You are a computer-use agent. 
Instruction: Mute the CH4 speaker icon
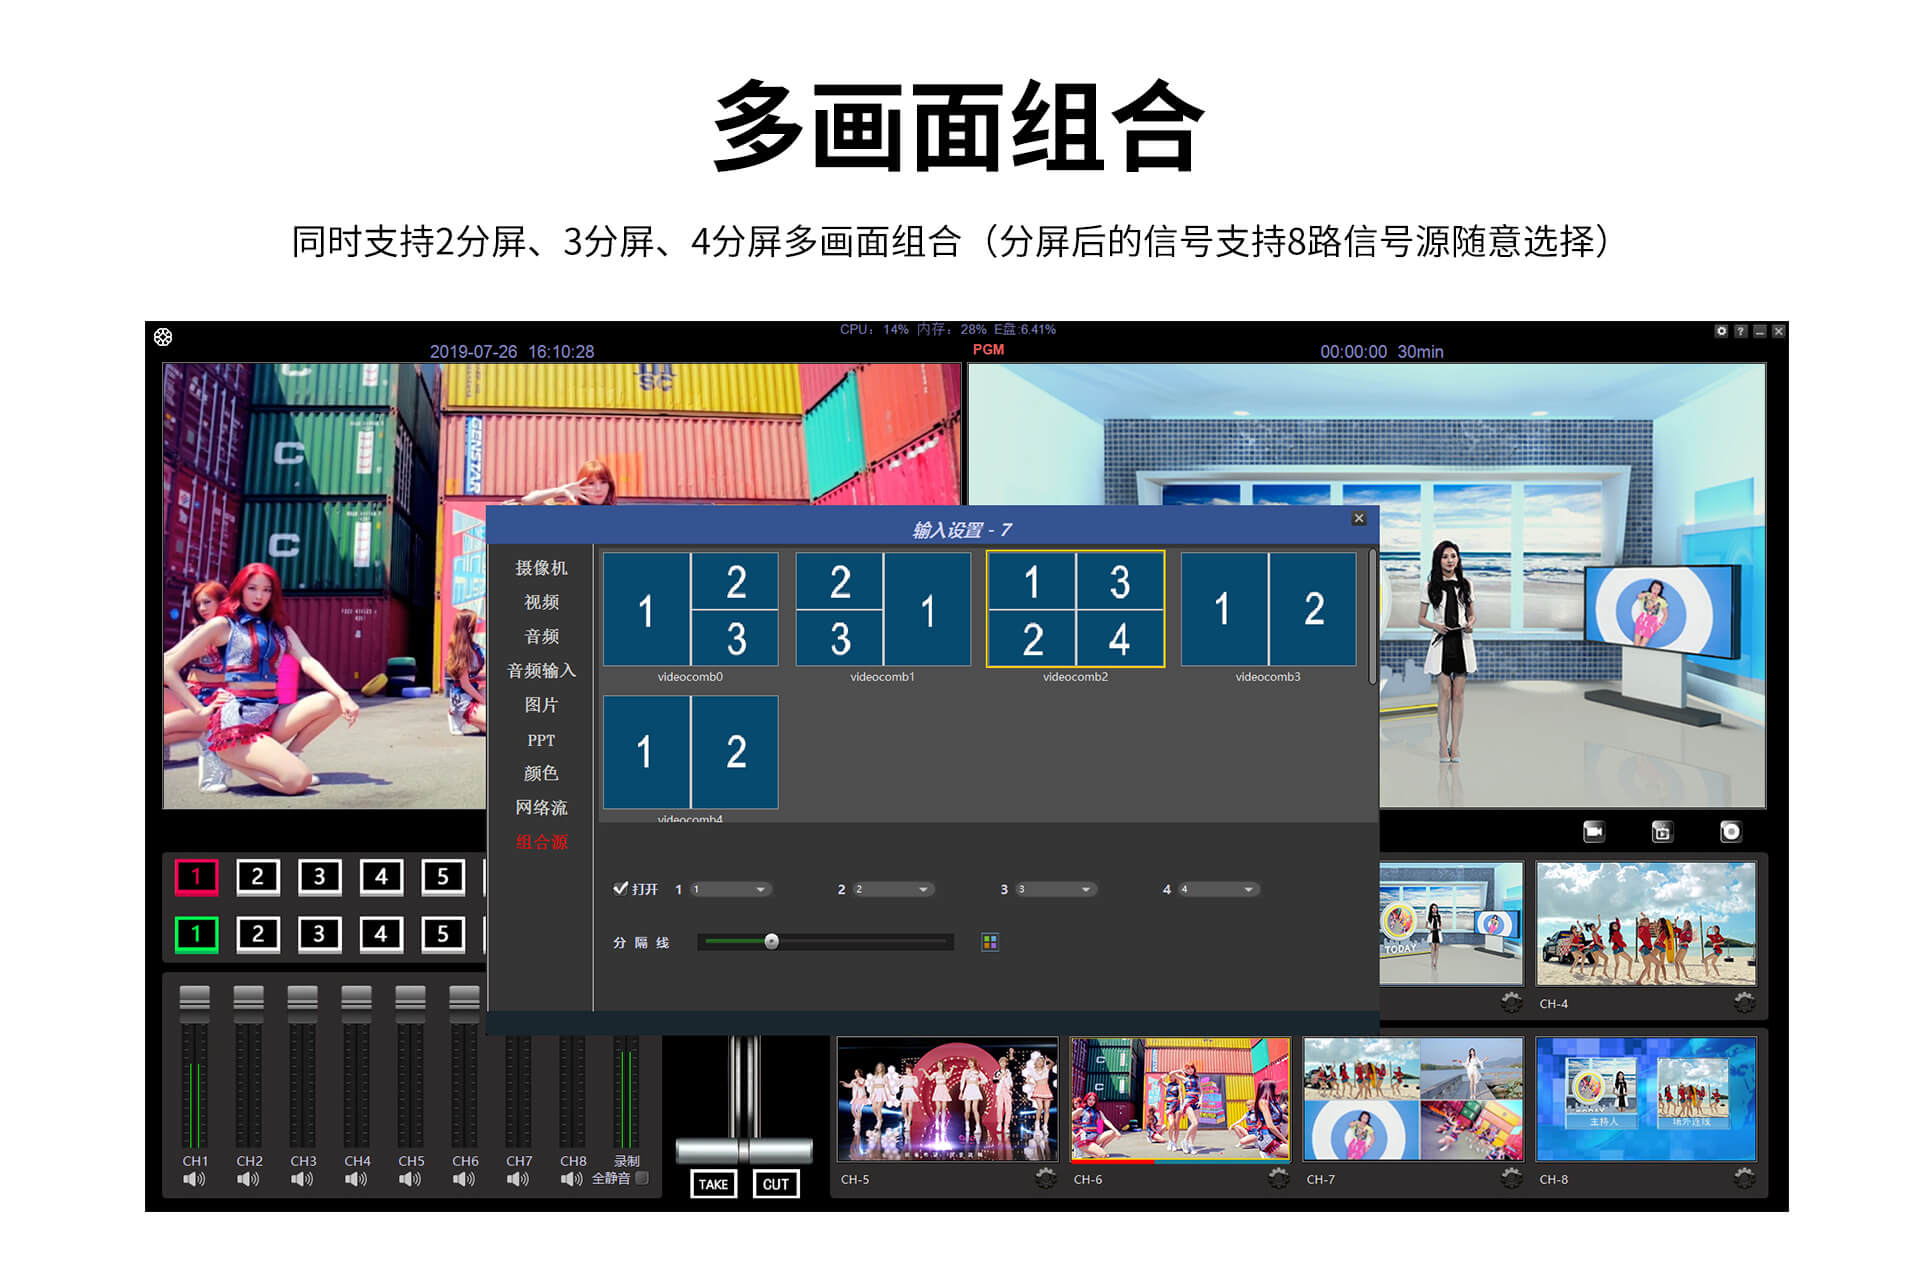[x=356, y=1180]
